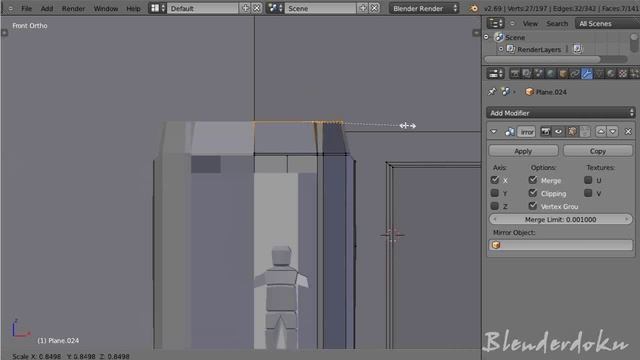The image size is (640, 360).
Task: Remove the Mirror modifier
Action: tap(628, 131)
